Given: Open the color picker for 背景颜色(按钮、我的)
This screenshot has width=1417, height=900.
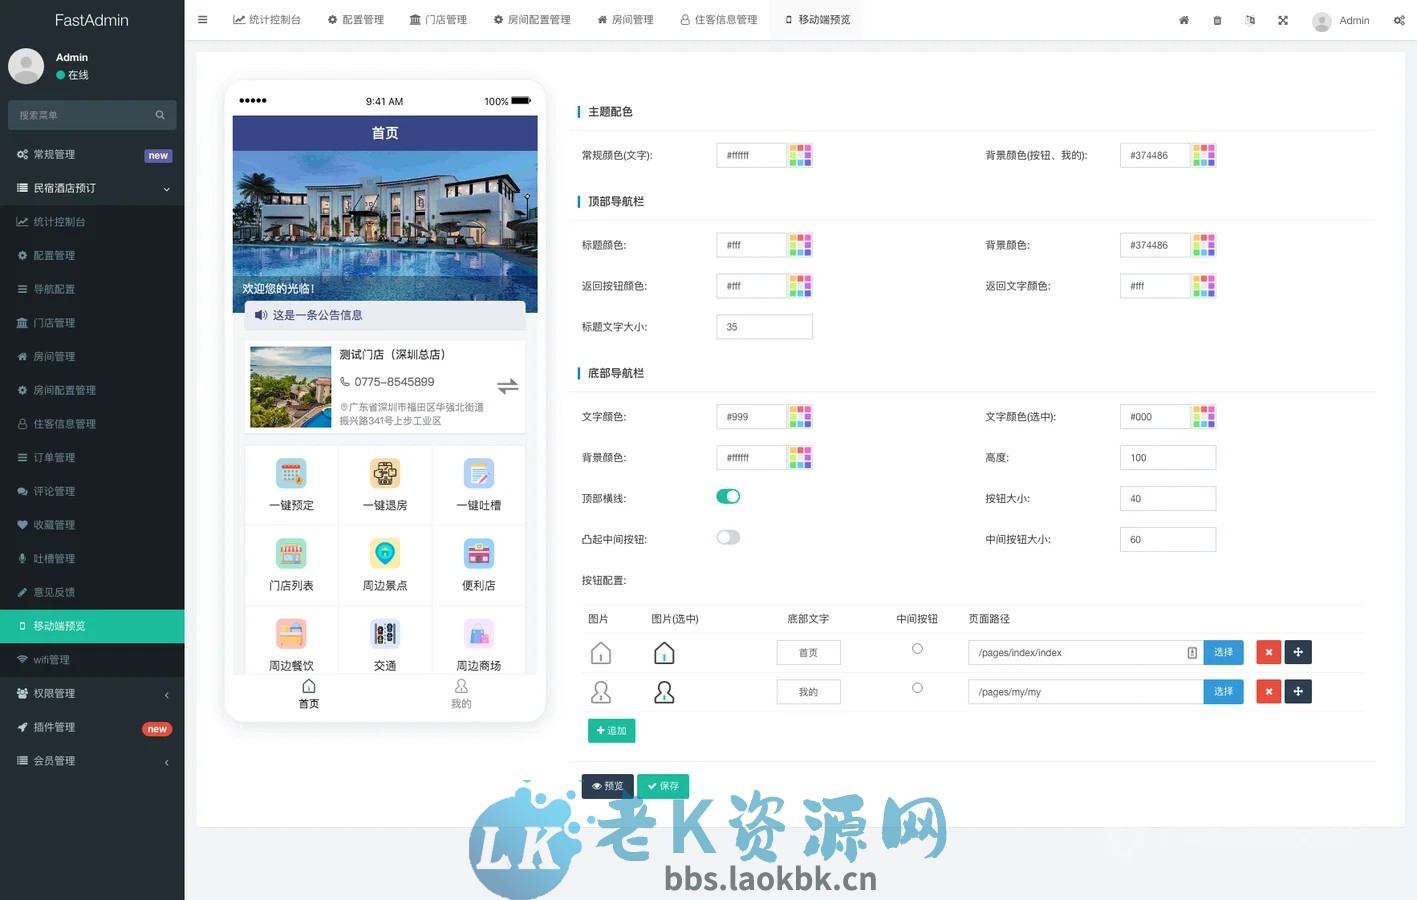Looking at the screenshot, I should pyautogui.click(x=1204, y=155).
